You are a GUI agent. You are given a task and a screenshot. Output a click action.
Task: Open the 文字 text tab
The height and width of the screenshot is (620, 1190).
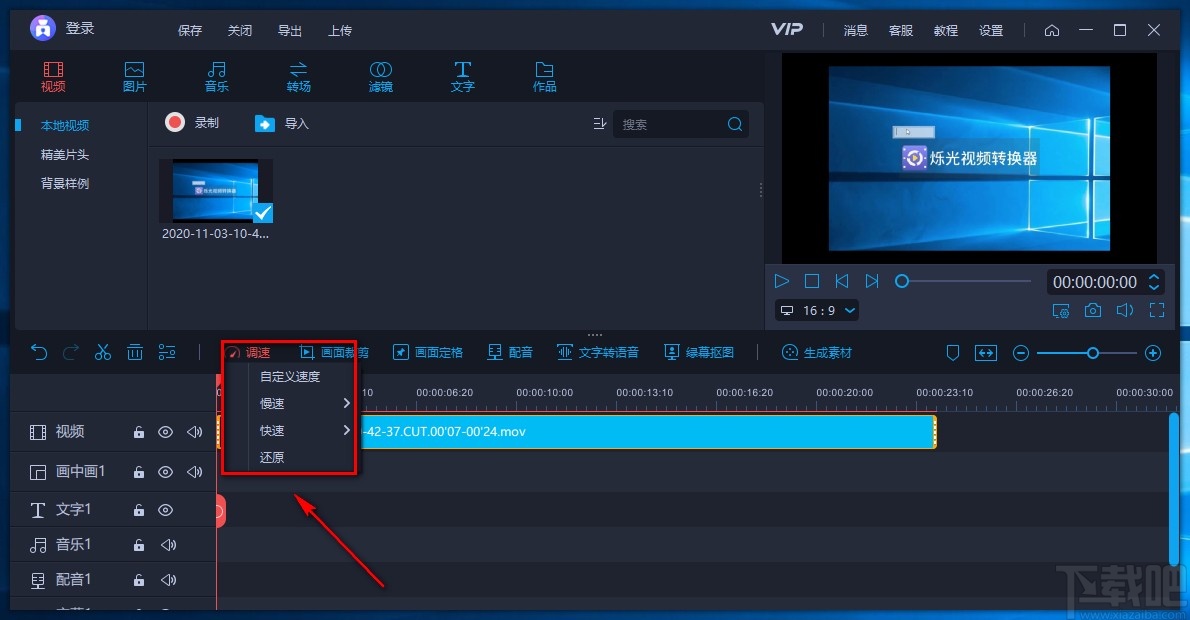click(462, 77)
